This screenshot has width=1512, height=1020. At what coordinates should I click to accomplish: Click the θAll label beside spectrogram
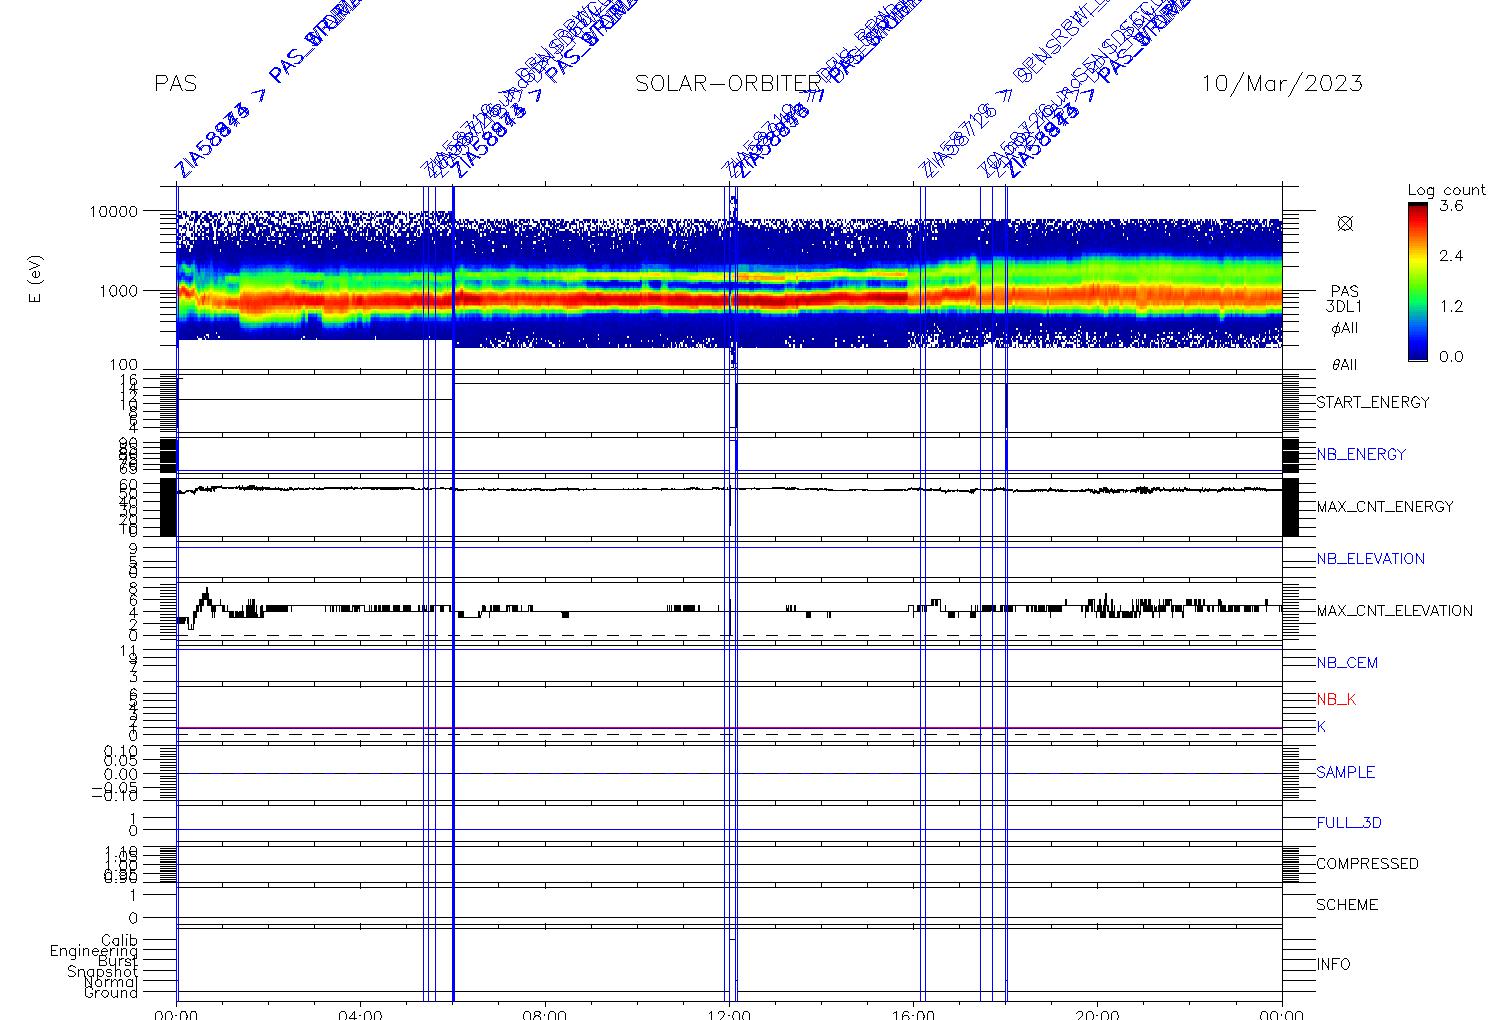[1345, 365]
